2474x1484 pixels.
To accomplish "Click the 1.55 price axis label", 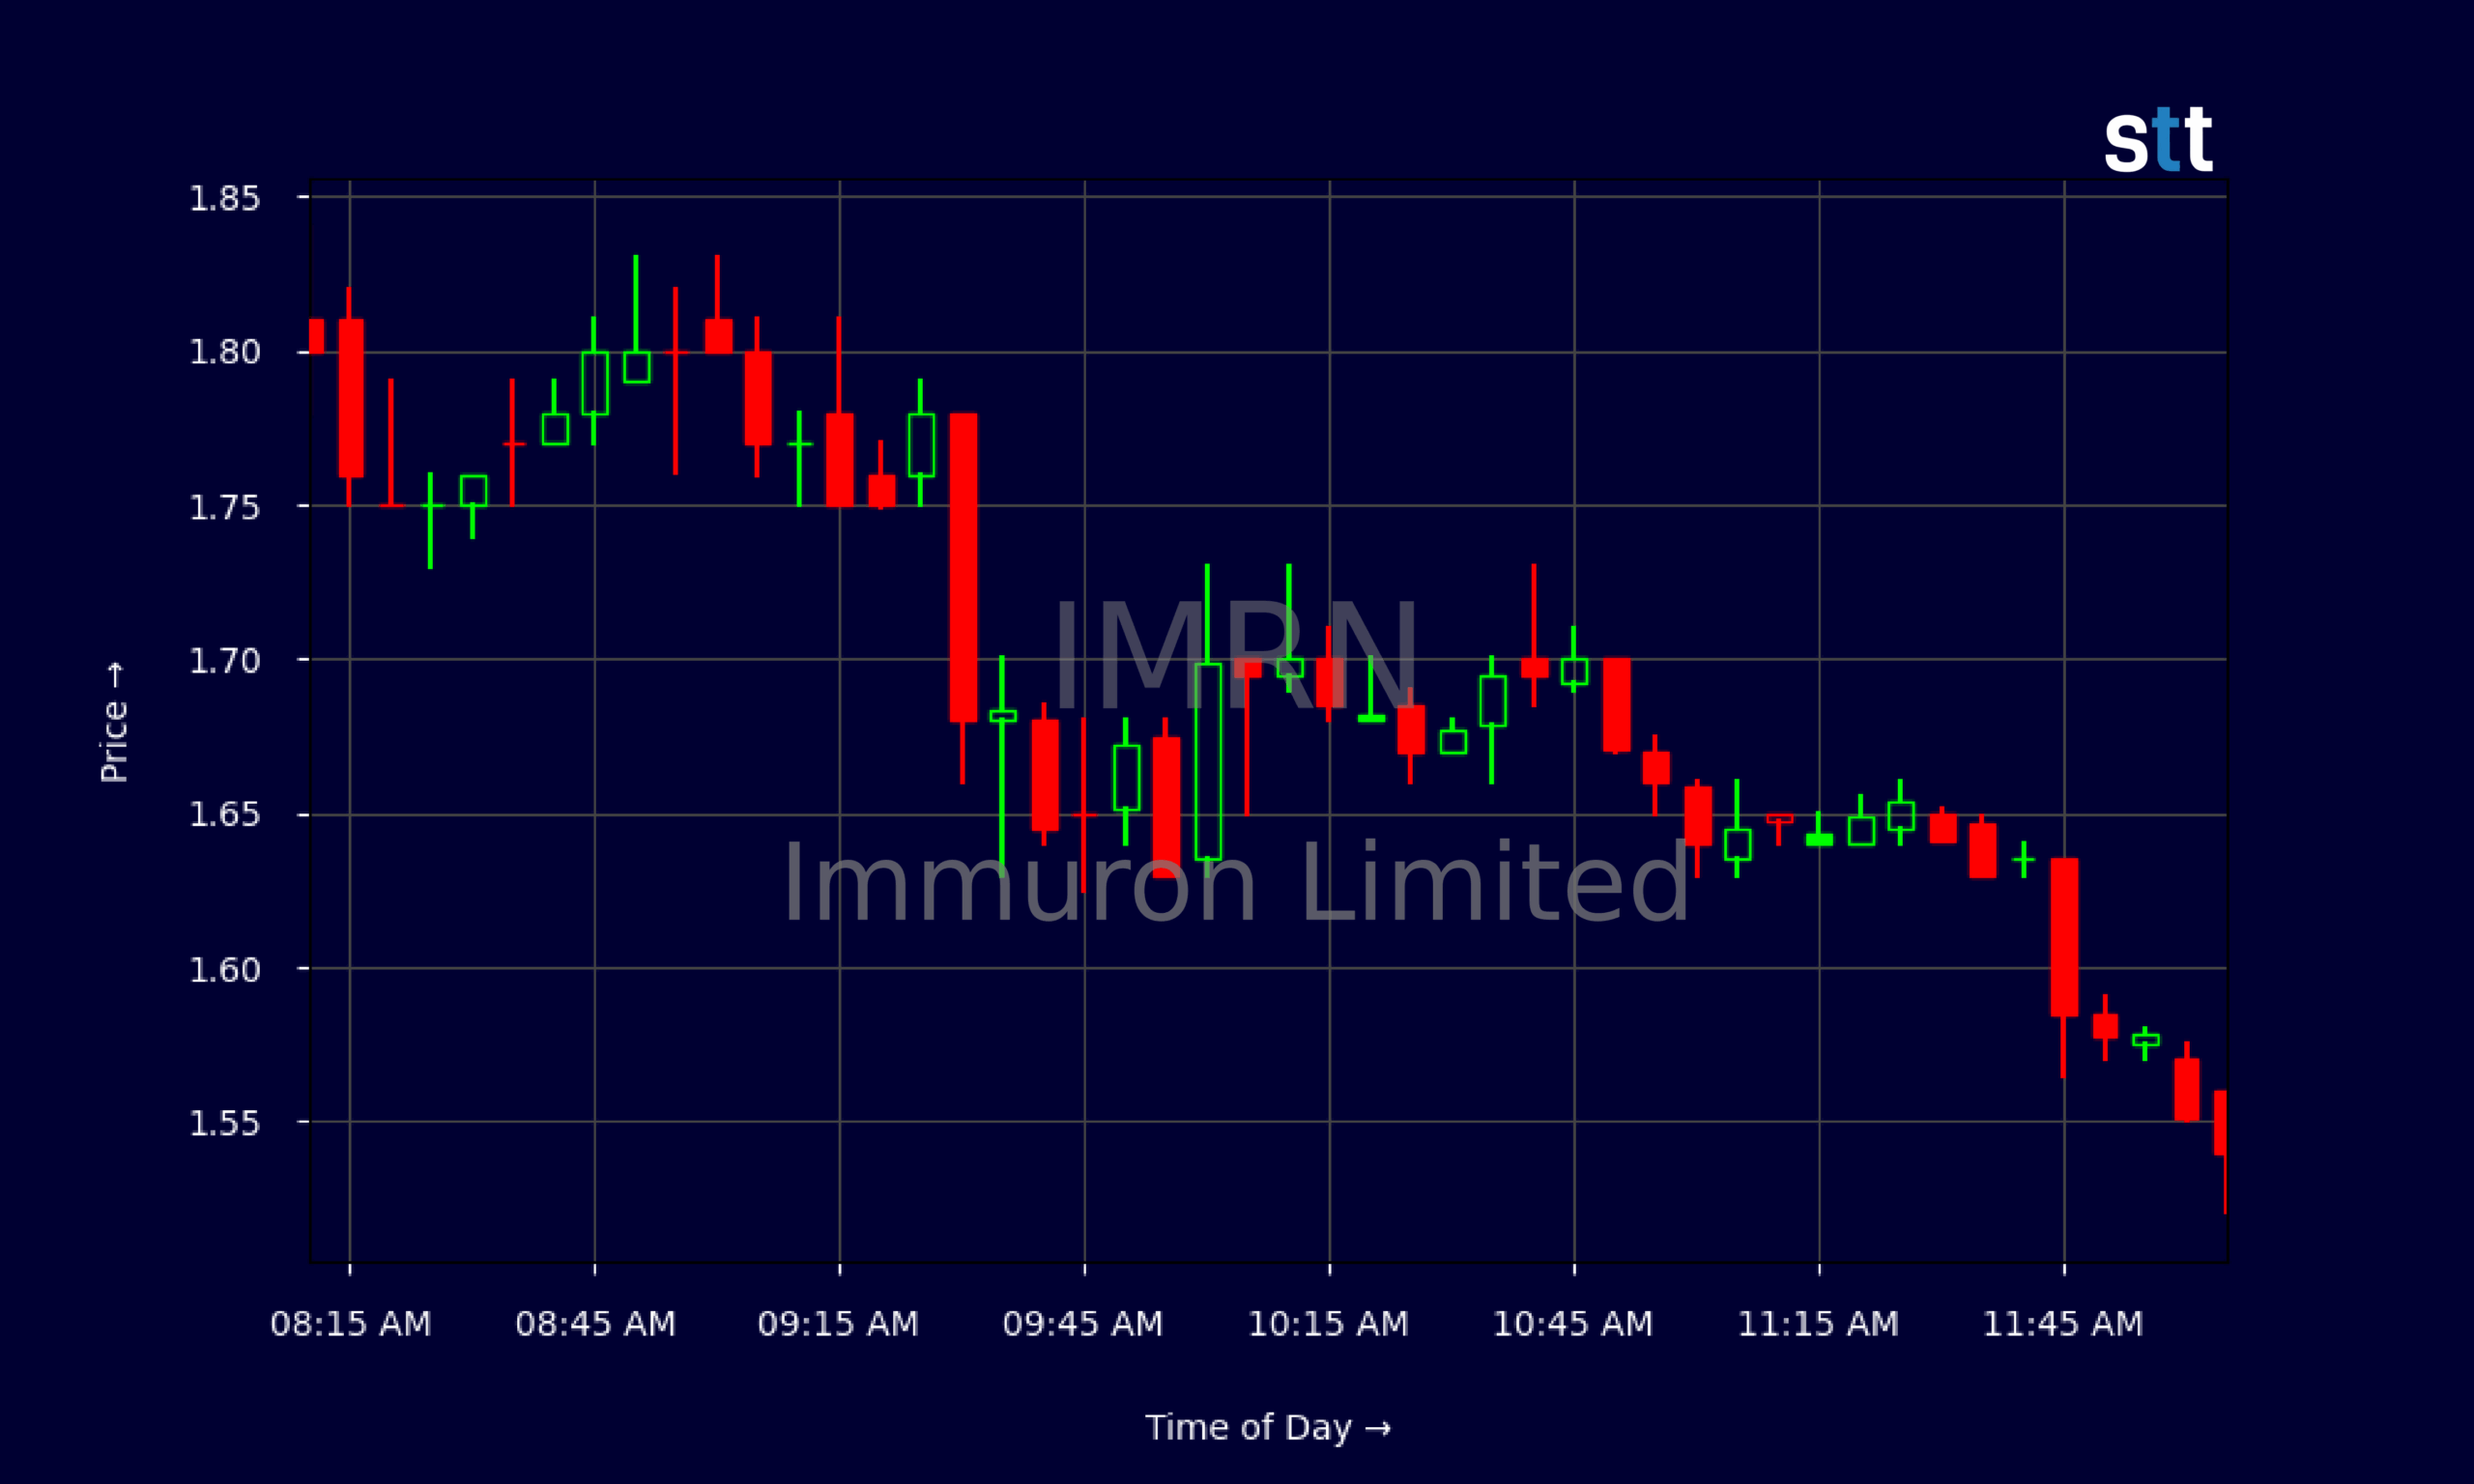I will tap(225, 1124).
